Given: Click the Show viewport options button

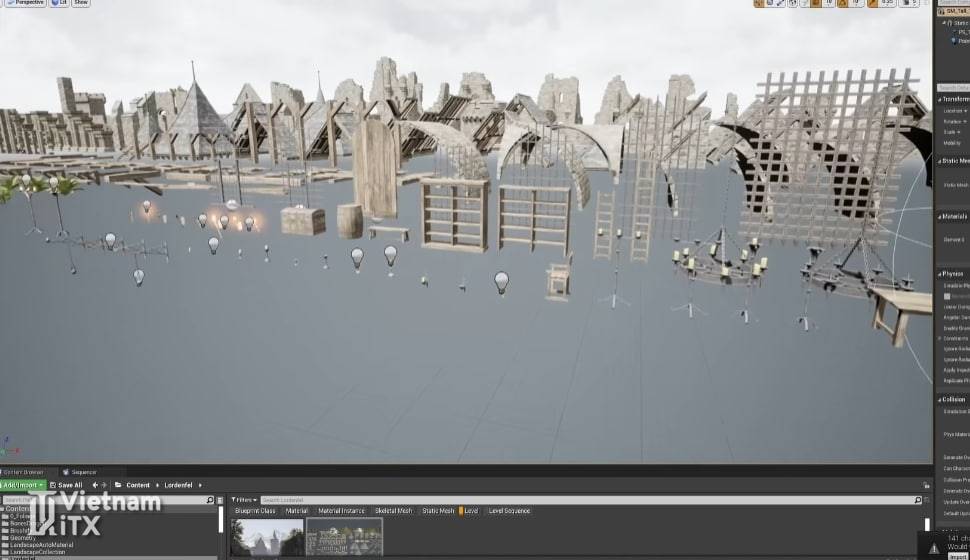Looking at the screenshot, I should [x=81, y=3].
